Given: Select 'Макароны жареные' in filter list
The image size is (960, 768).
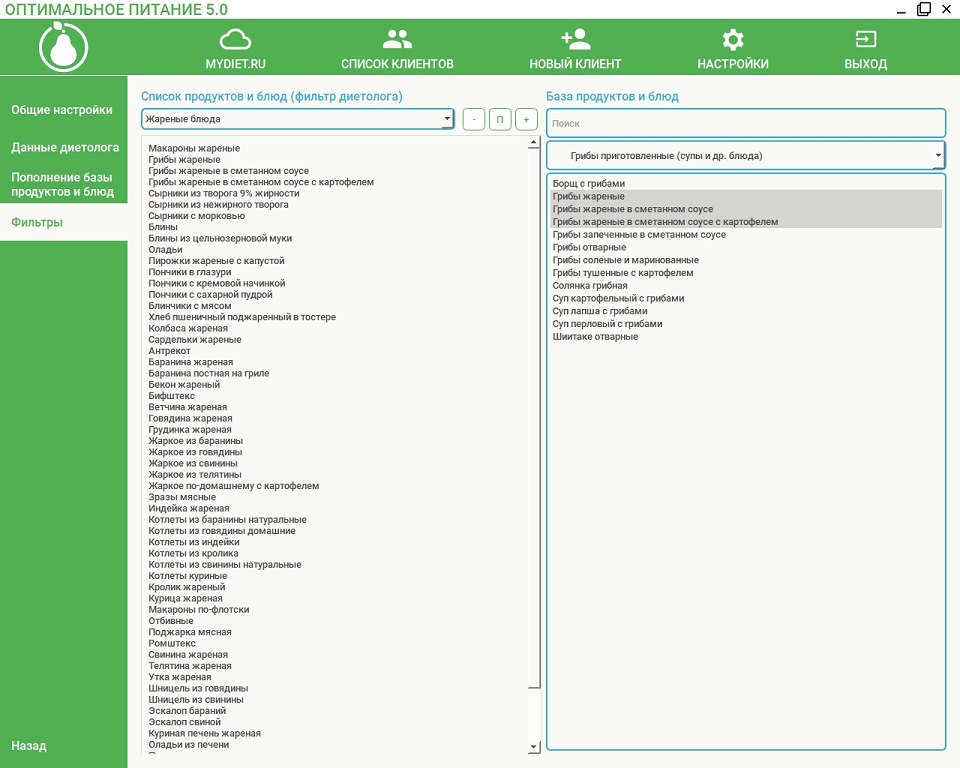Looking at the screenshot, I should pos(194,148).
